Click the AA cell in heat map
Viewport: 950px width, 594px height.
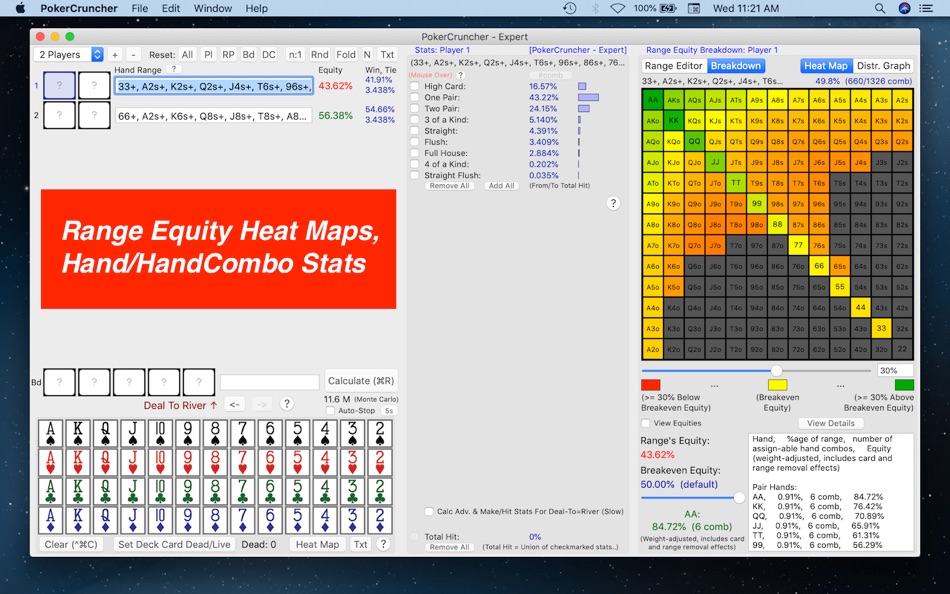pyautogui.click(x=652, y=100)
